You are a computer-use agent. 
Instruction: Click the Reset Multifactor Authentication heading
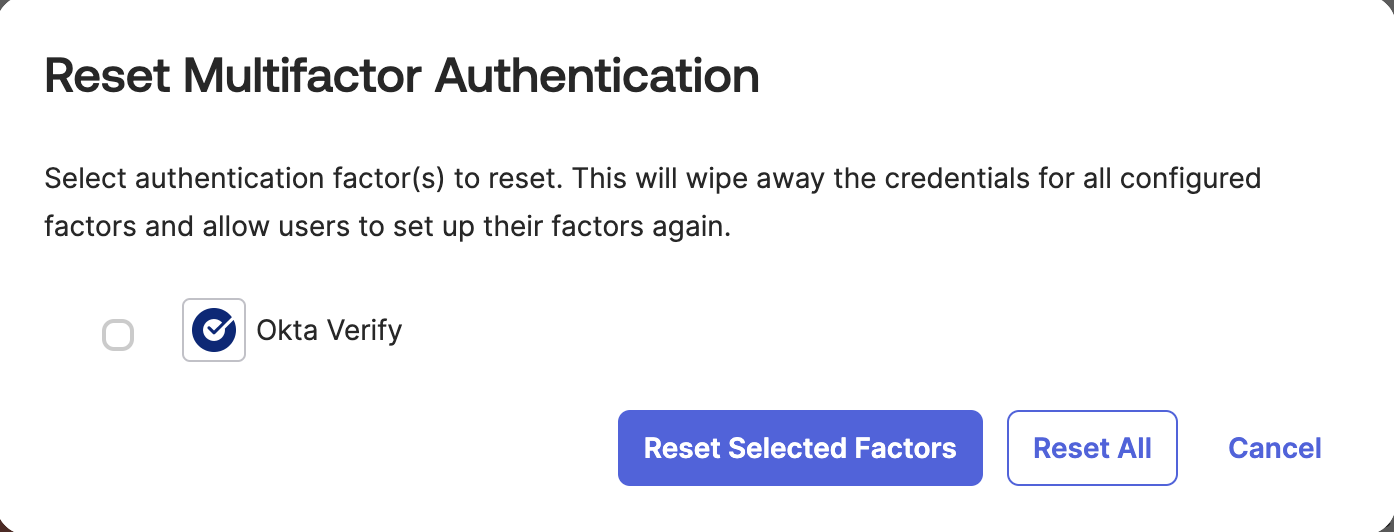pos(402,77)
